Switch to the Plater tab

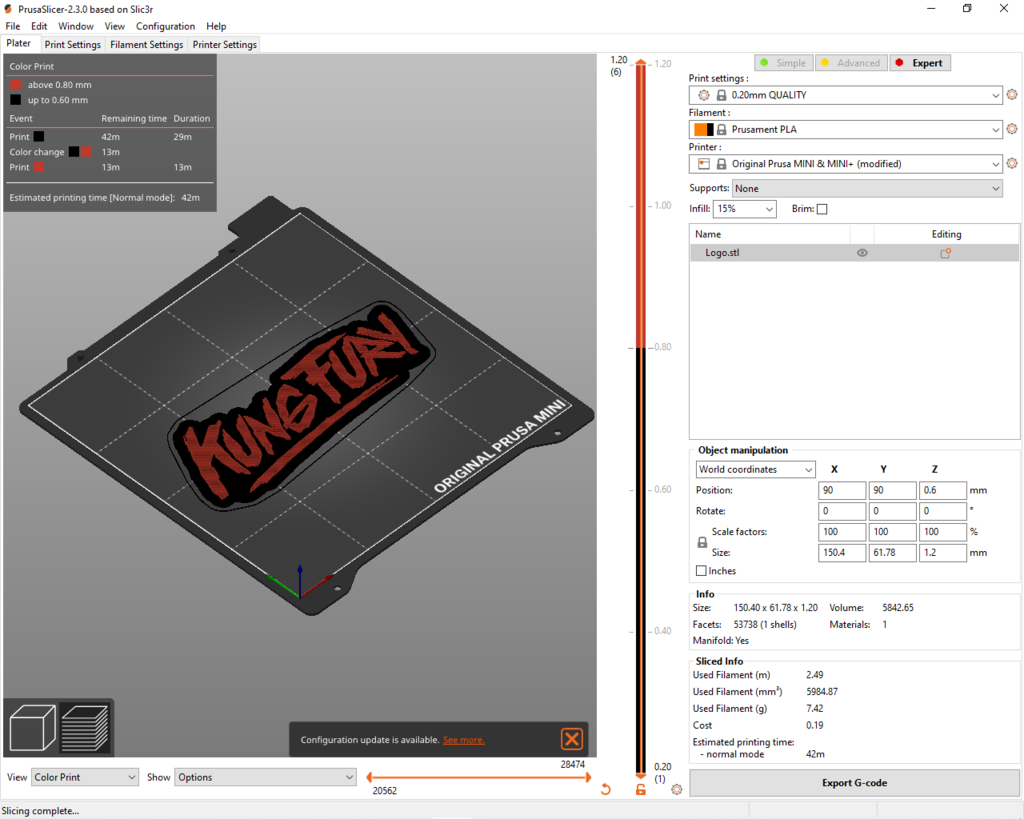tap(18, 43)
